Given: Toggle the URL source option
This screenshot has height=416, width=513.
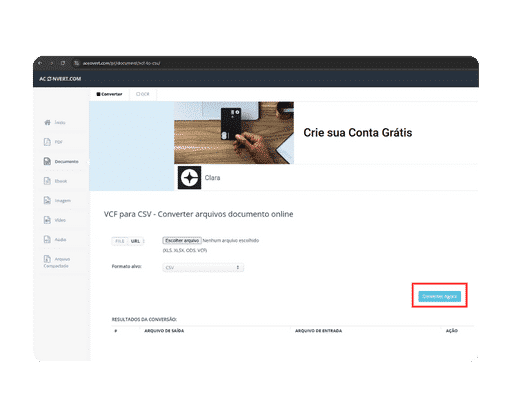Looking at the screenshot, I should coord(135,241).
